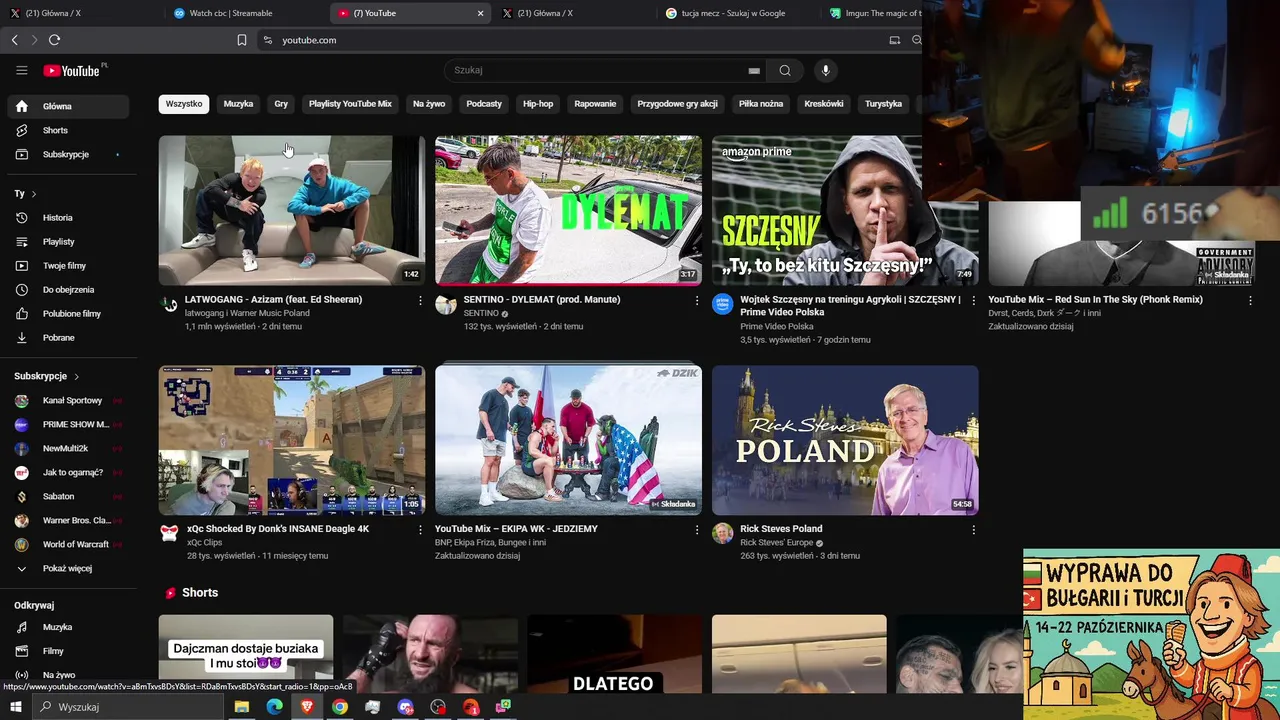
Task: Select the Piłka nożna chip
Action: coord(761,104)
